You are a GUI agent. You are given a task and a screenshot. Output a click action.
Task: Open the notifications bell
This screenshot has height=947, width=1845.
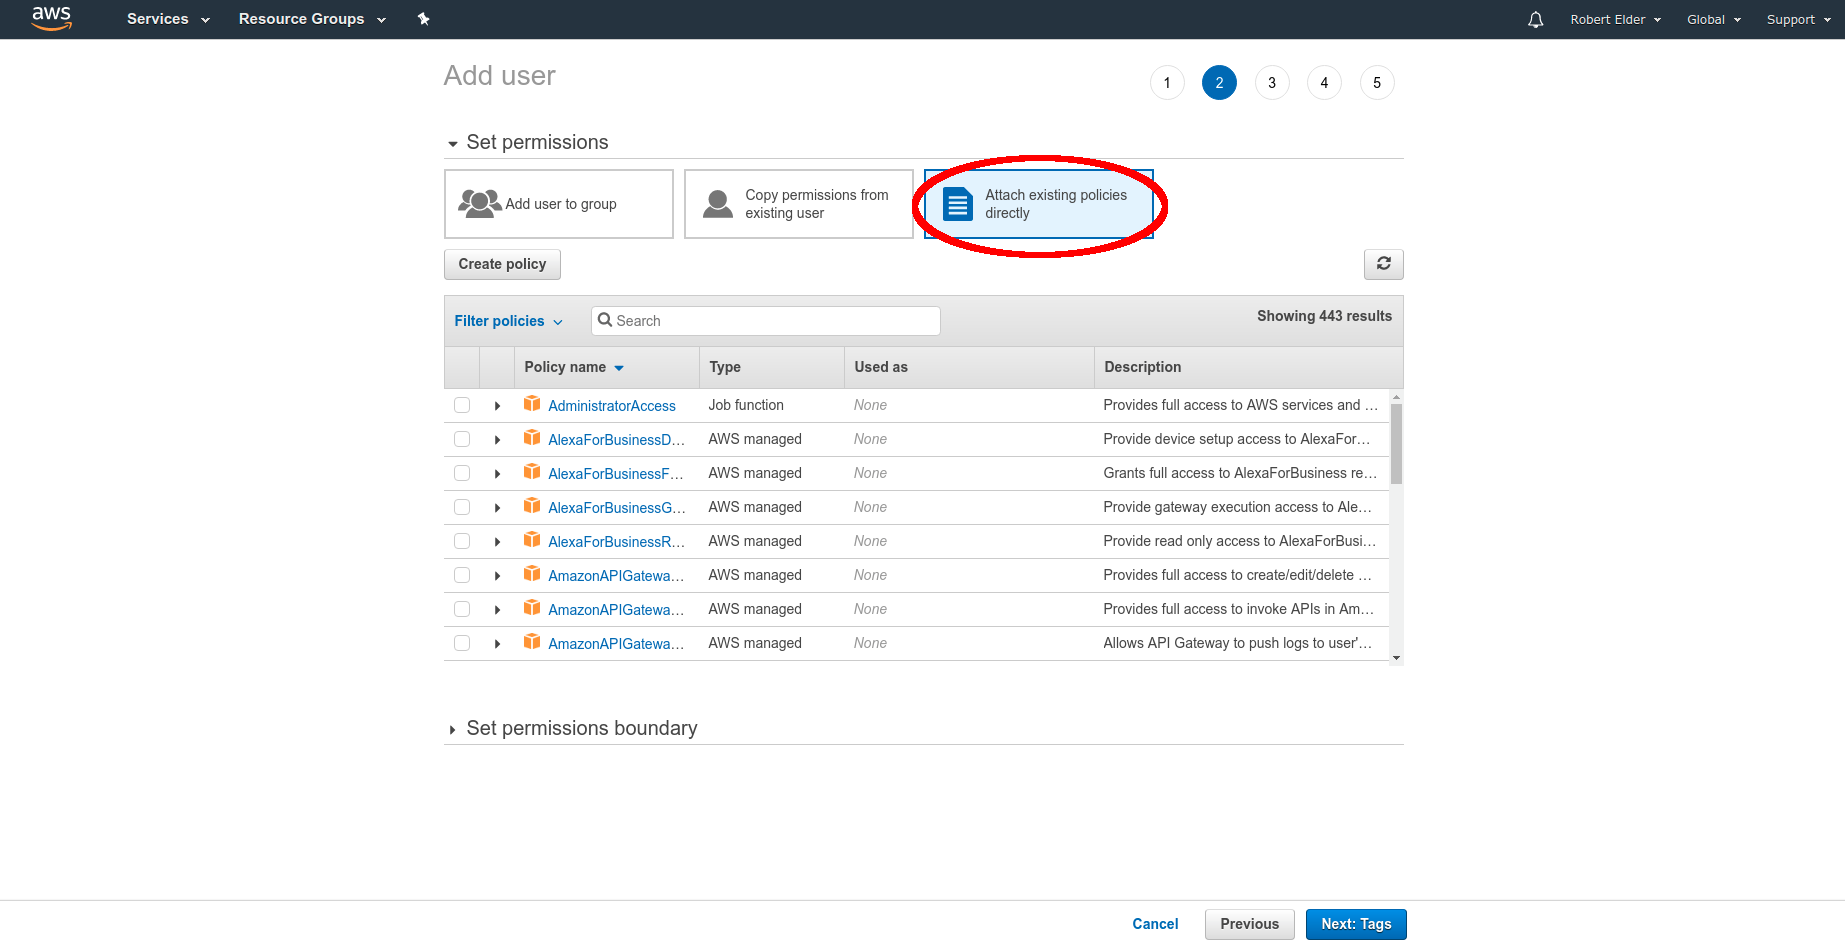[1535, 19]
